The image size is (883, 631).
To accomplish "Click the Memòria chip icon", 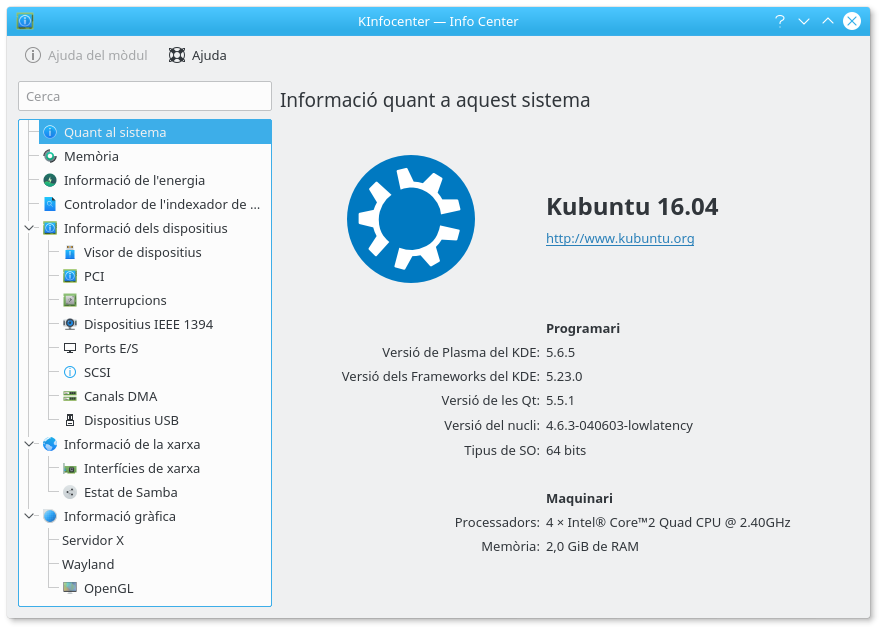I will (x=50, y=156).
